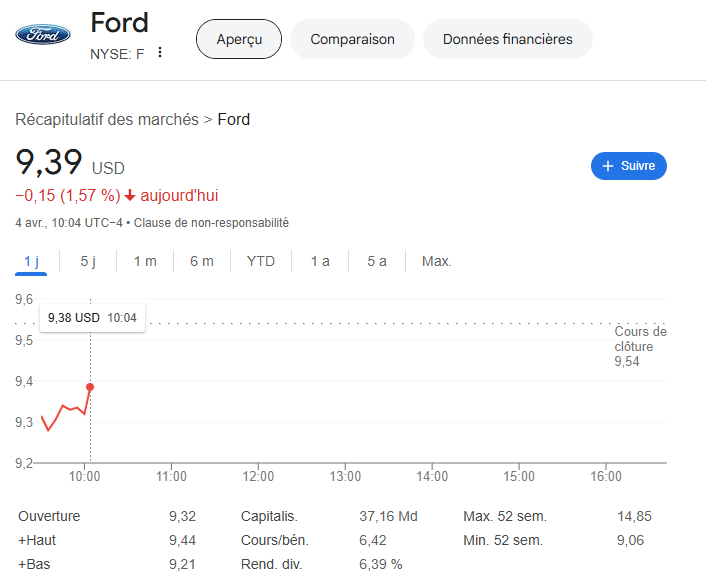Open Clause de non-responsabilité link

click(211, 223)
